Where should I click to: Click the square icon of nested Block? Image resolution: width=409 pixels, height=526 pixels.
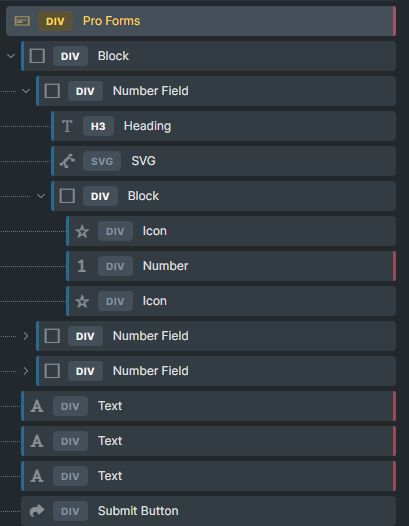(x=67, y=196)
